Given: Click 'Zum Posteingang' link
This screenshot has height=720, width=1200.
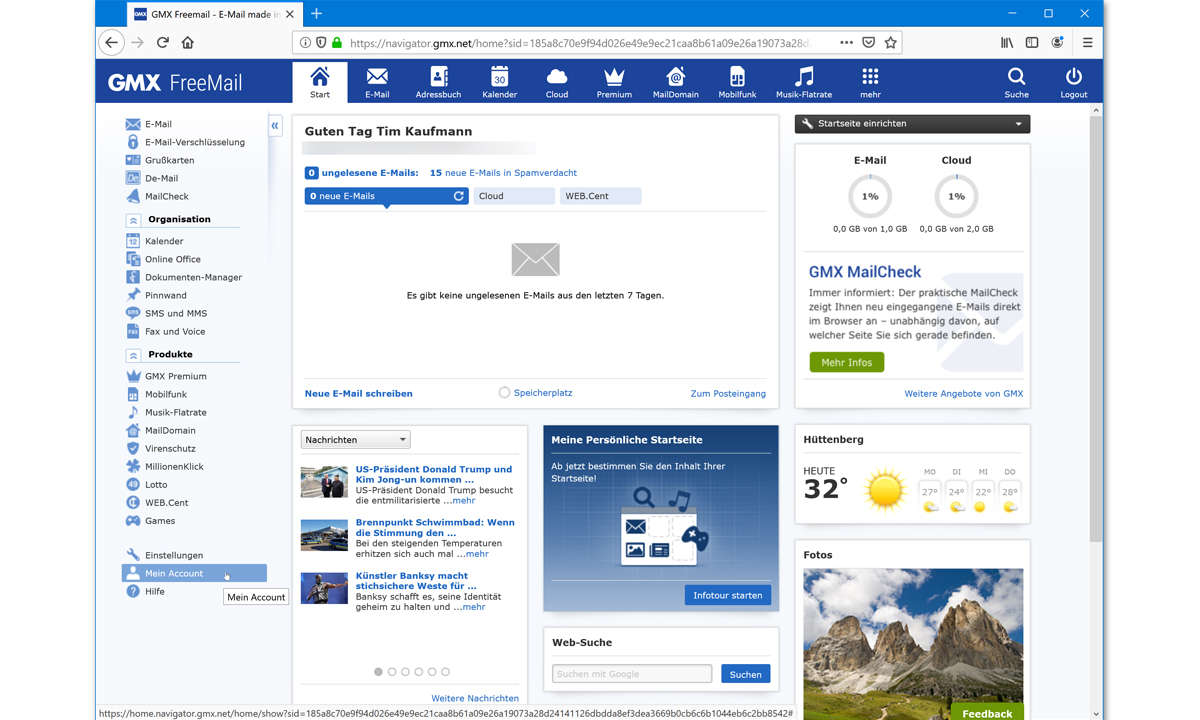Looking at the screenshot, I should 728,393.
